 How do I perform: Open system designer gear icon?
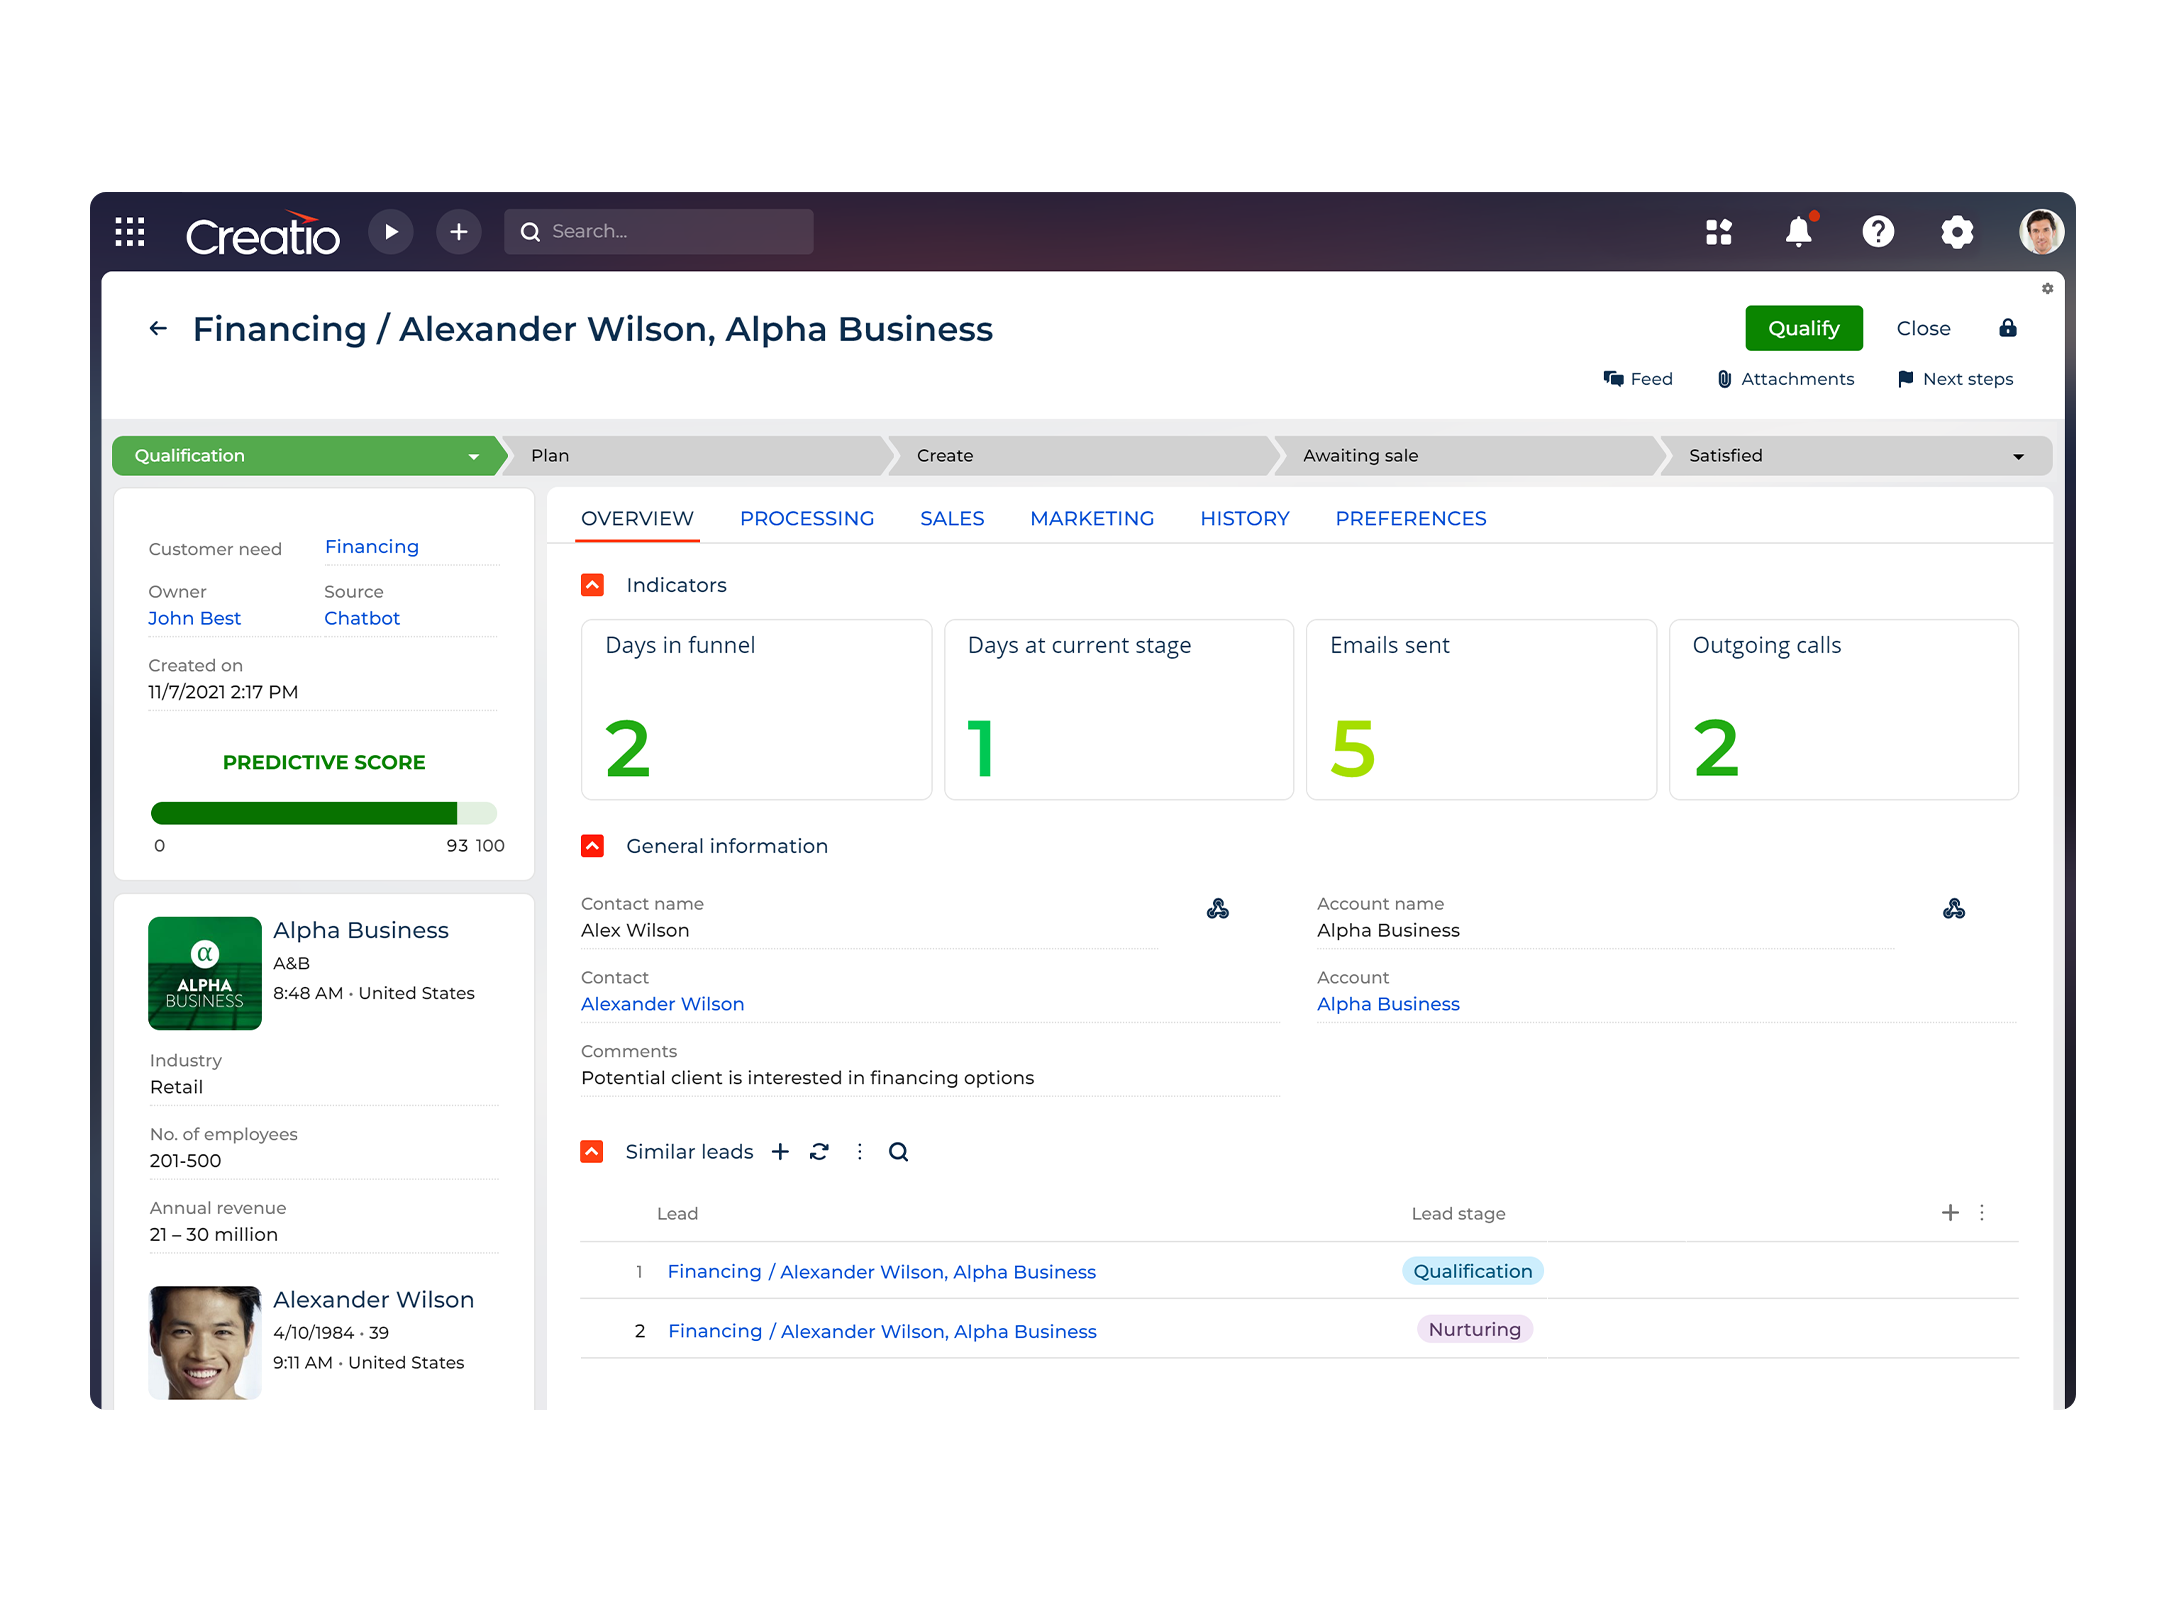[x=1957, y=232]
